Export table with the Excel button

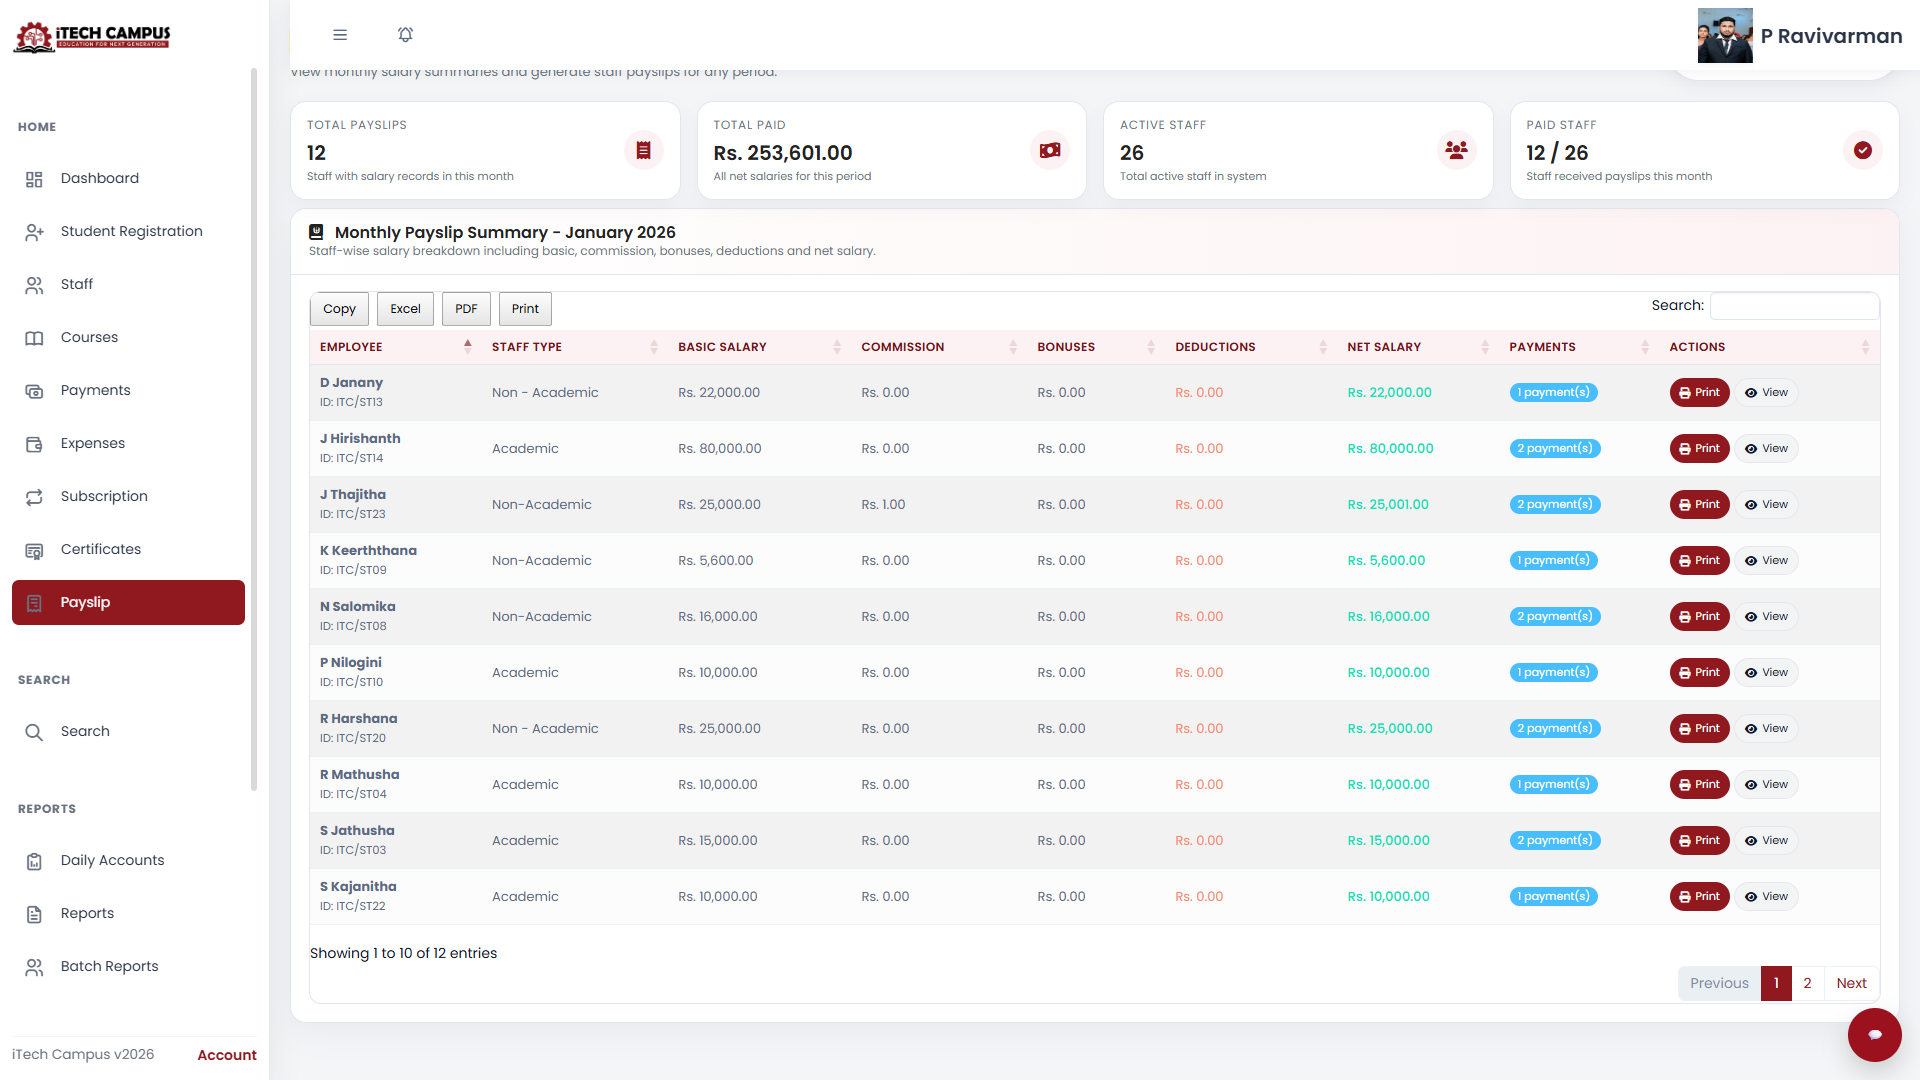pyautogui.click(x=405, y=309)
